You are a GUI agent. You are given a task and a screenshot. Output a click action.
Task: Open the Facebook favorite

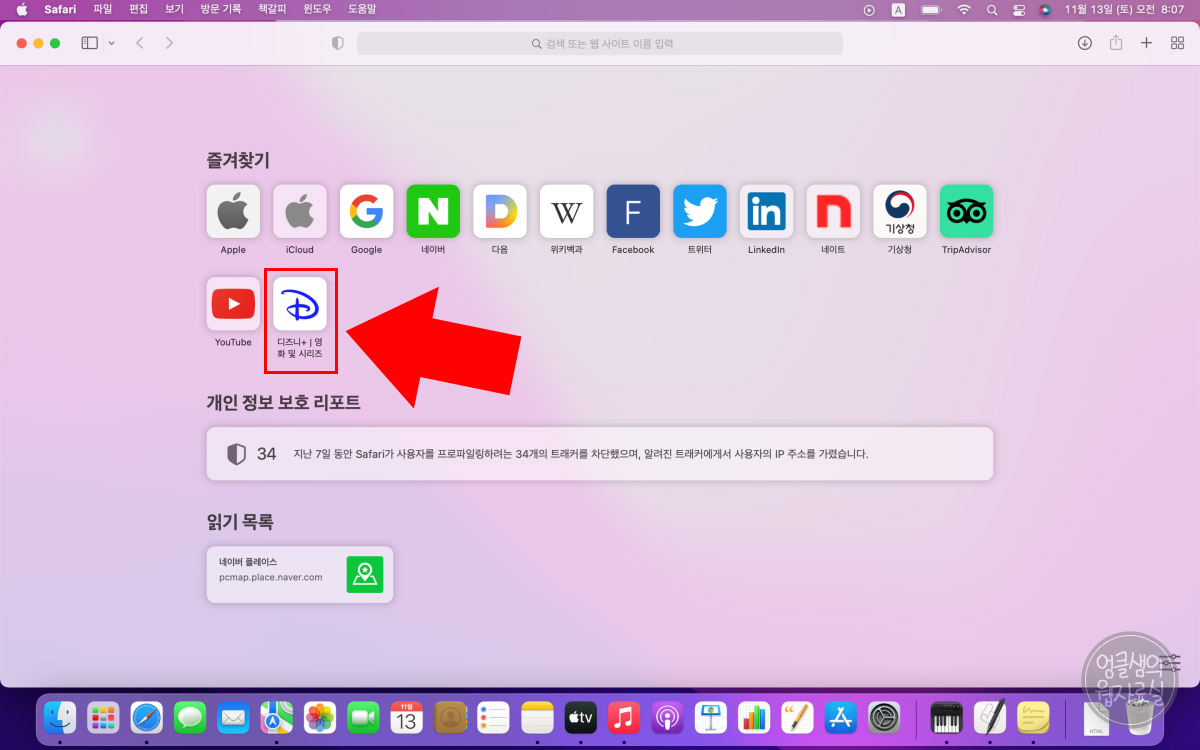633,211
